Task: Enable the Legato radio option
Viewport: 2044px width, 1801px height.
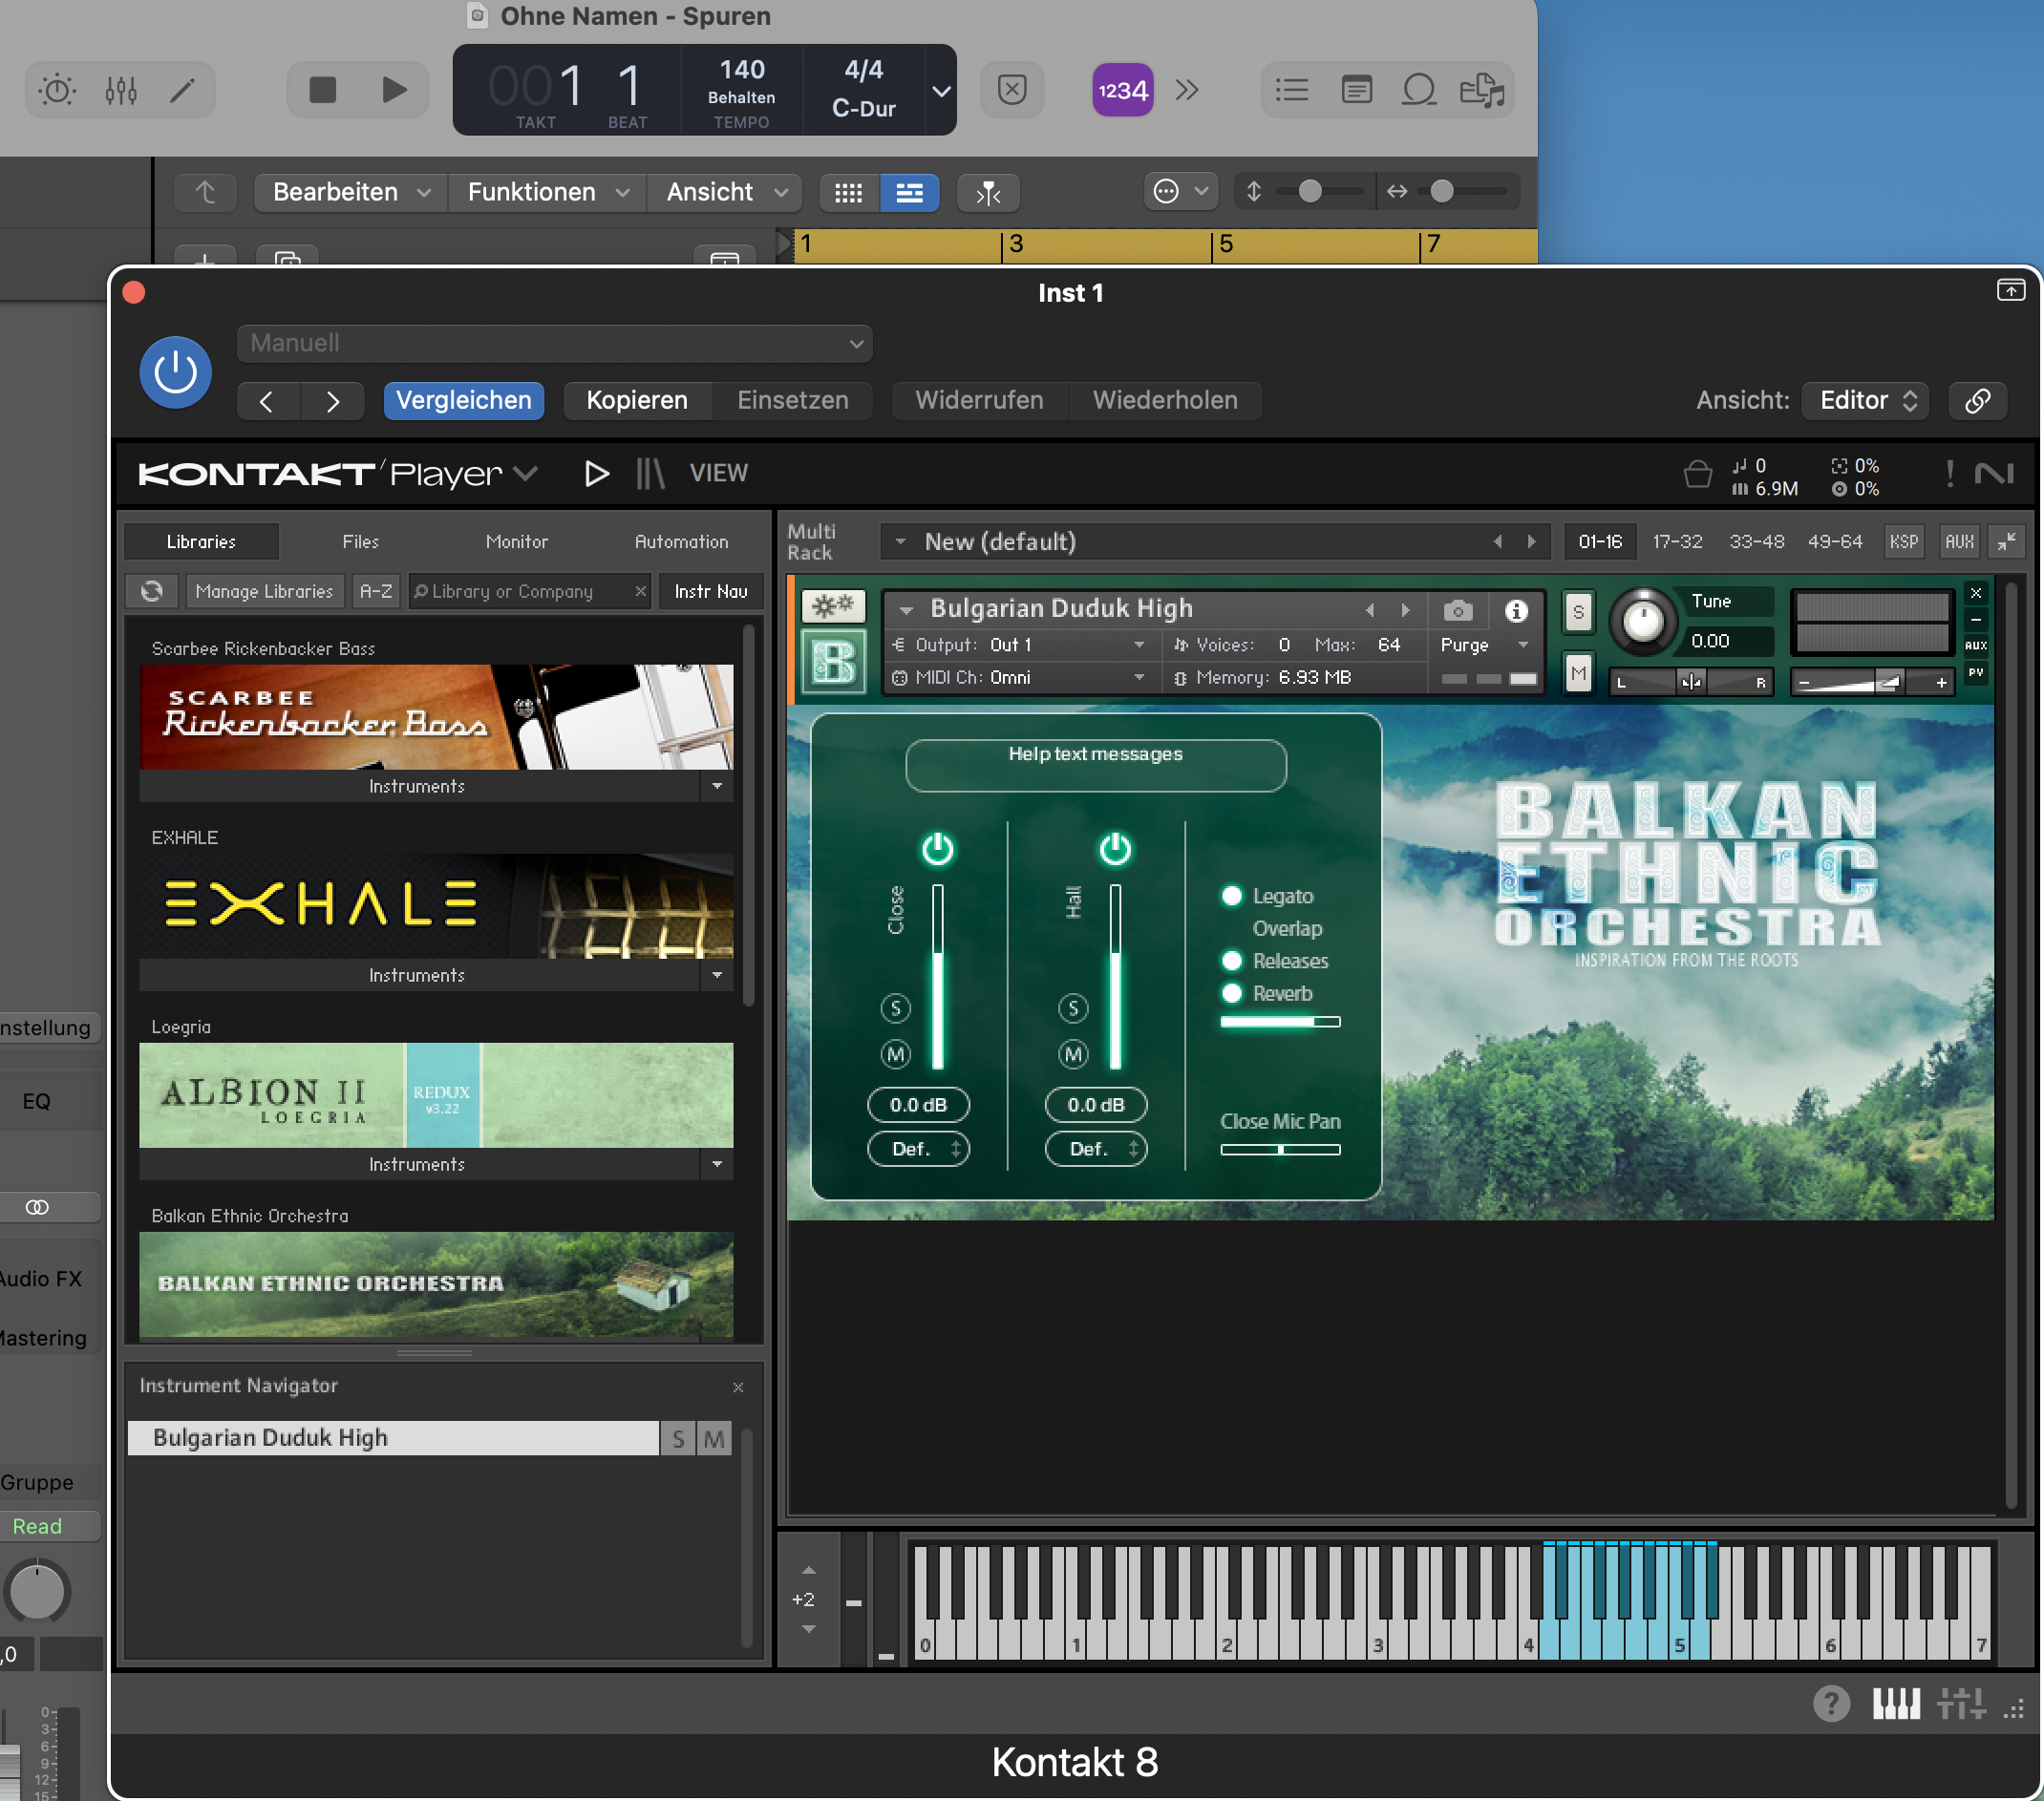Action: (x=1232, y=896)
